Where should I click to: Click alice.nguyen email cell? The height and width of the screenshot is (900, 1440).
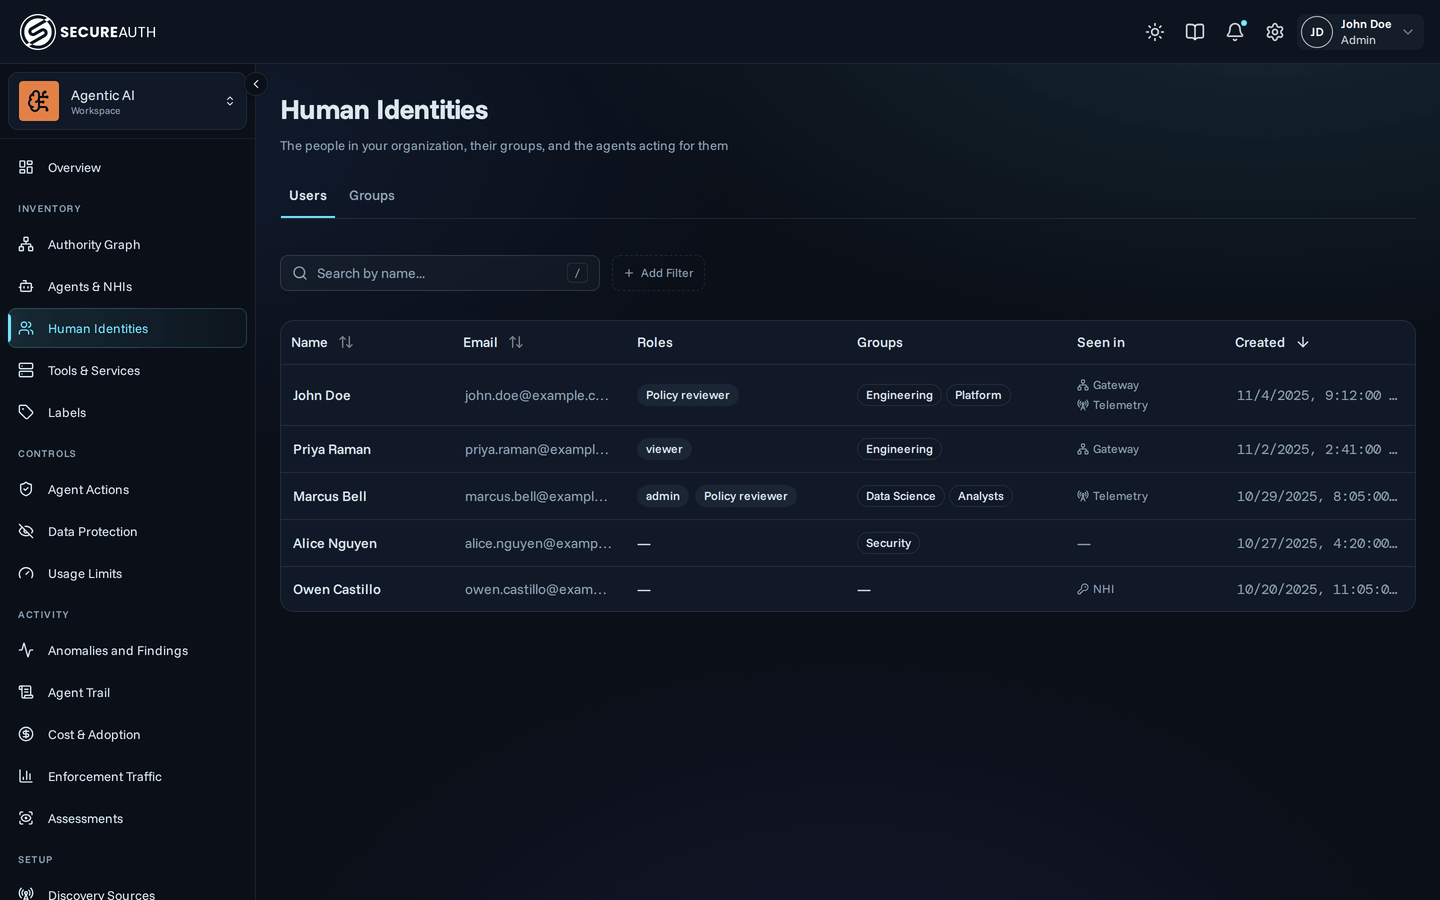click(538, 543)
